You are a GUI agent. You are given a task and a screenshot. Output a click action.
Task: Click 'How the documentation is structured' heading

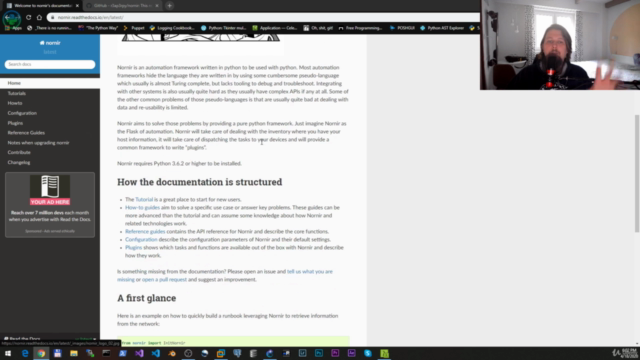[x=200, y=182]
